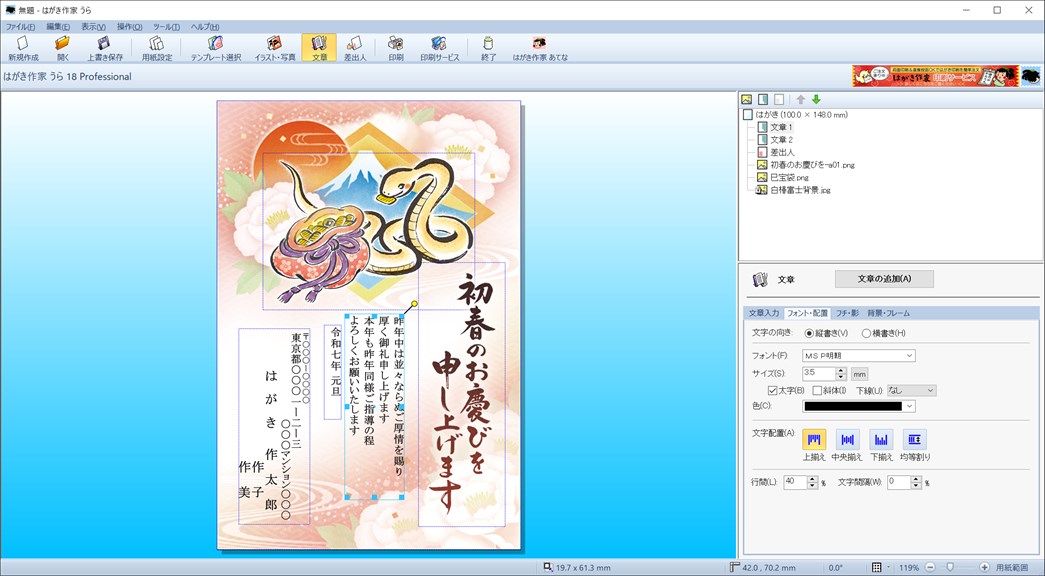Open the イラスト・写真 icon
The image size is (1045, 576).
tap(275, 48)
